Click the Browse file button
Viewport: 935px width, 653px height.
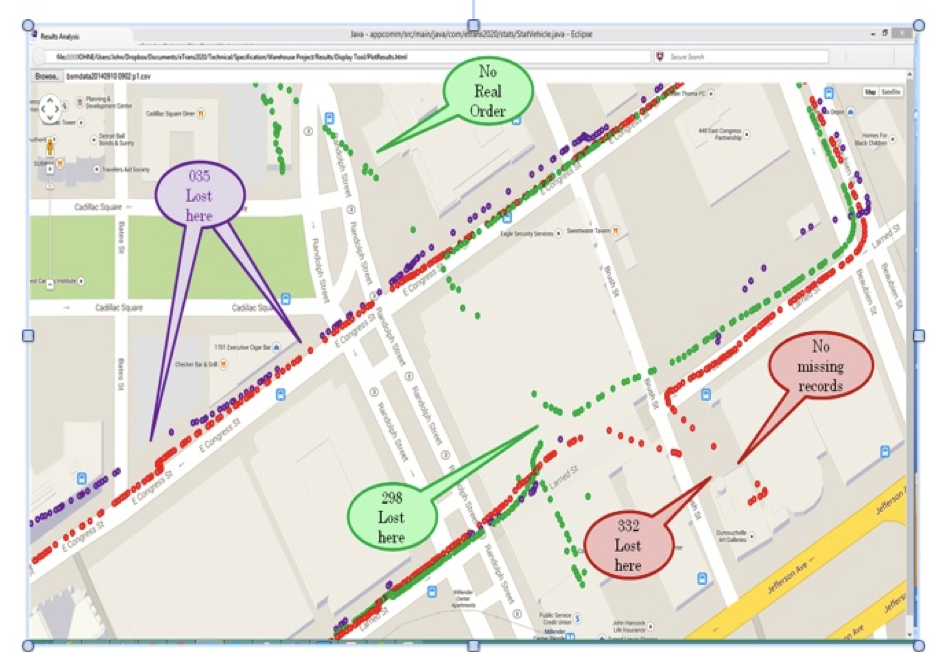tap(47, 76)
